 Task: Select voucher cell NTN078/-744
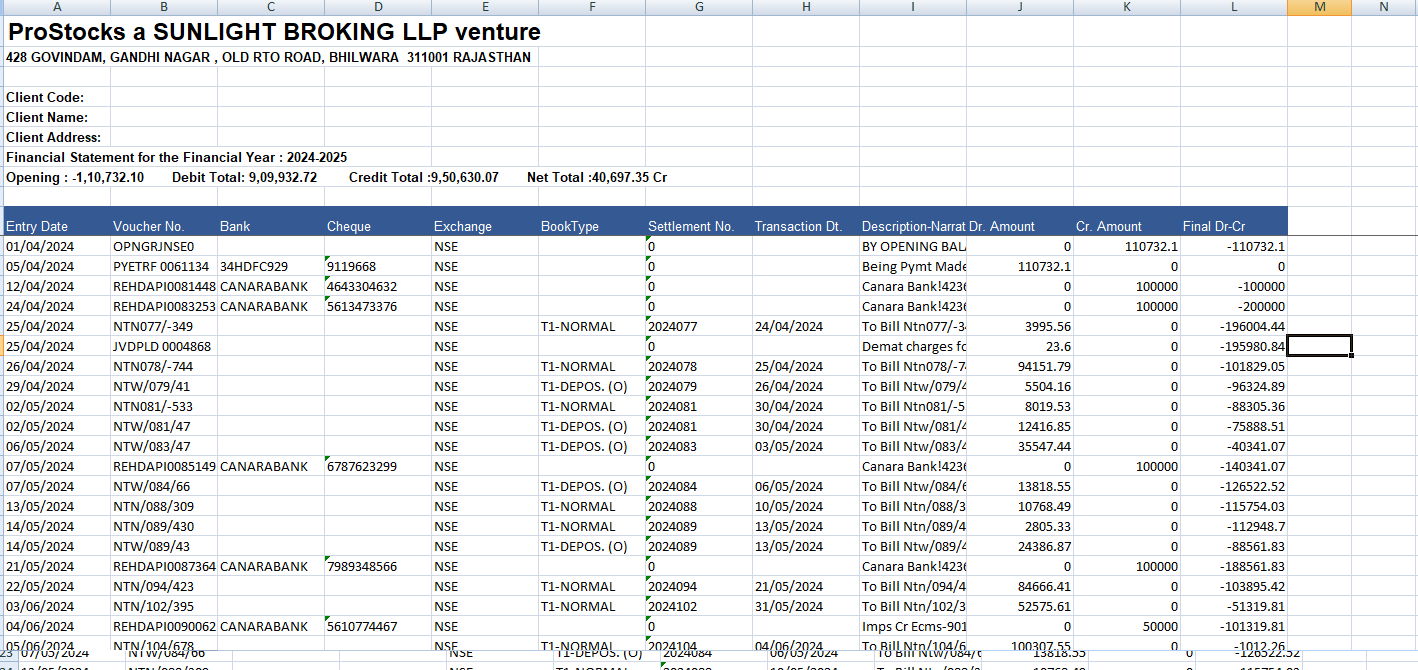point(164,366)
